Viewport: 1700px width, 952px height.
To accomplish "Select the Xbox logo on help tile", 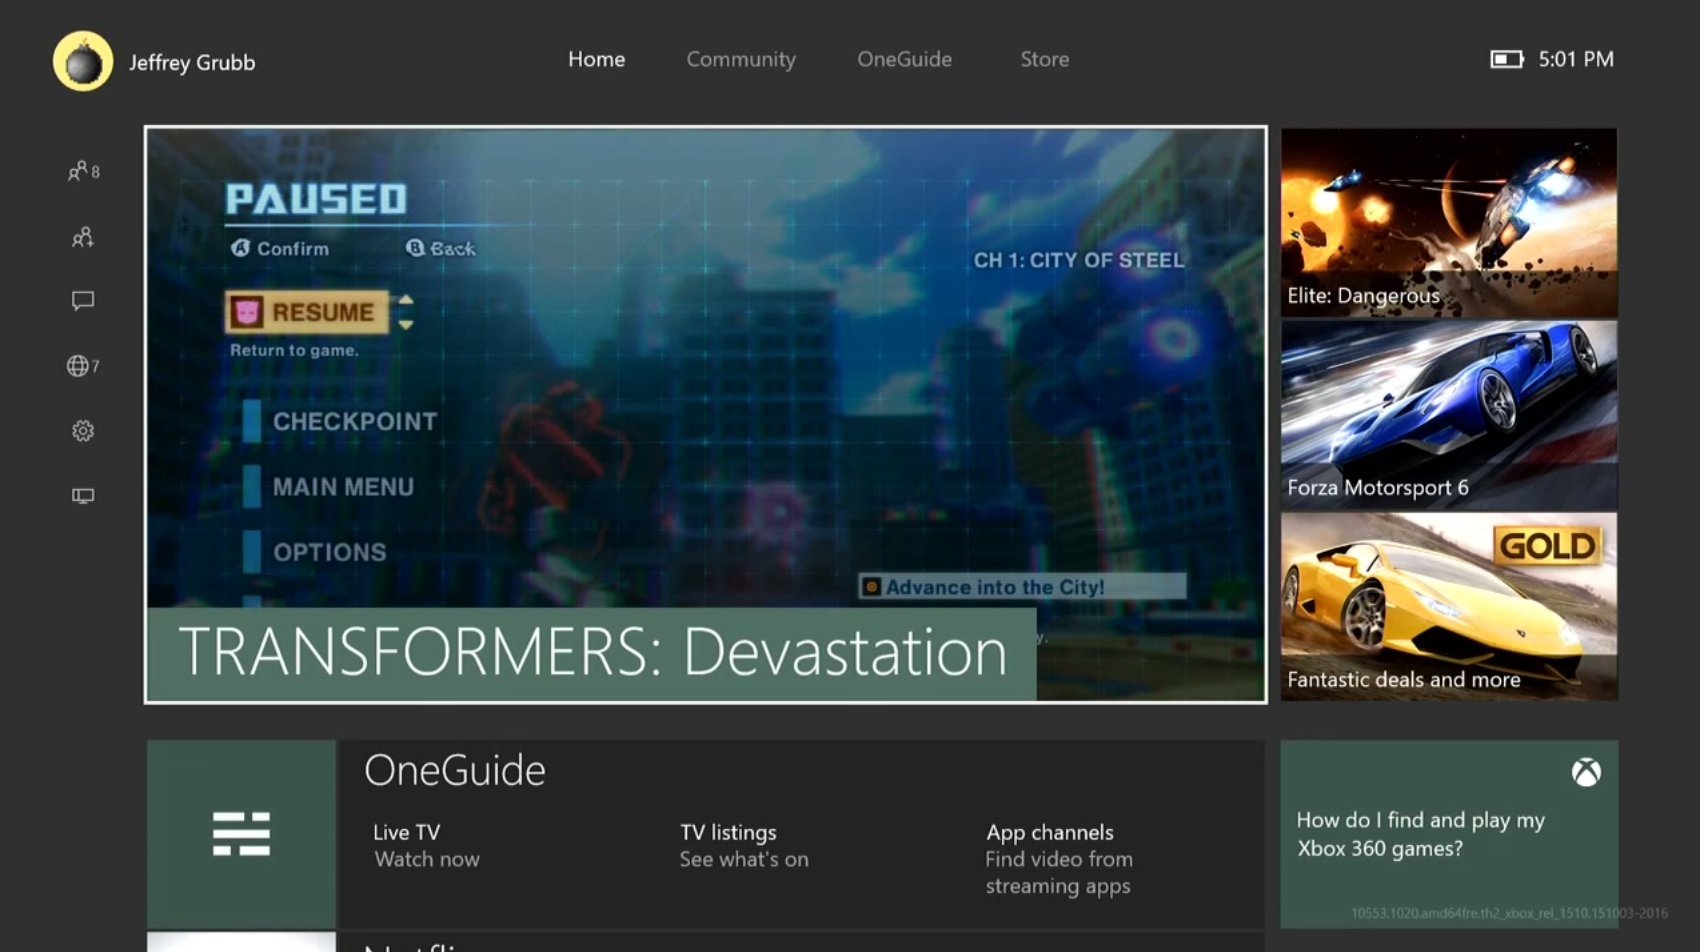I will (1586, 772).
